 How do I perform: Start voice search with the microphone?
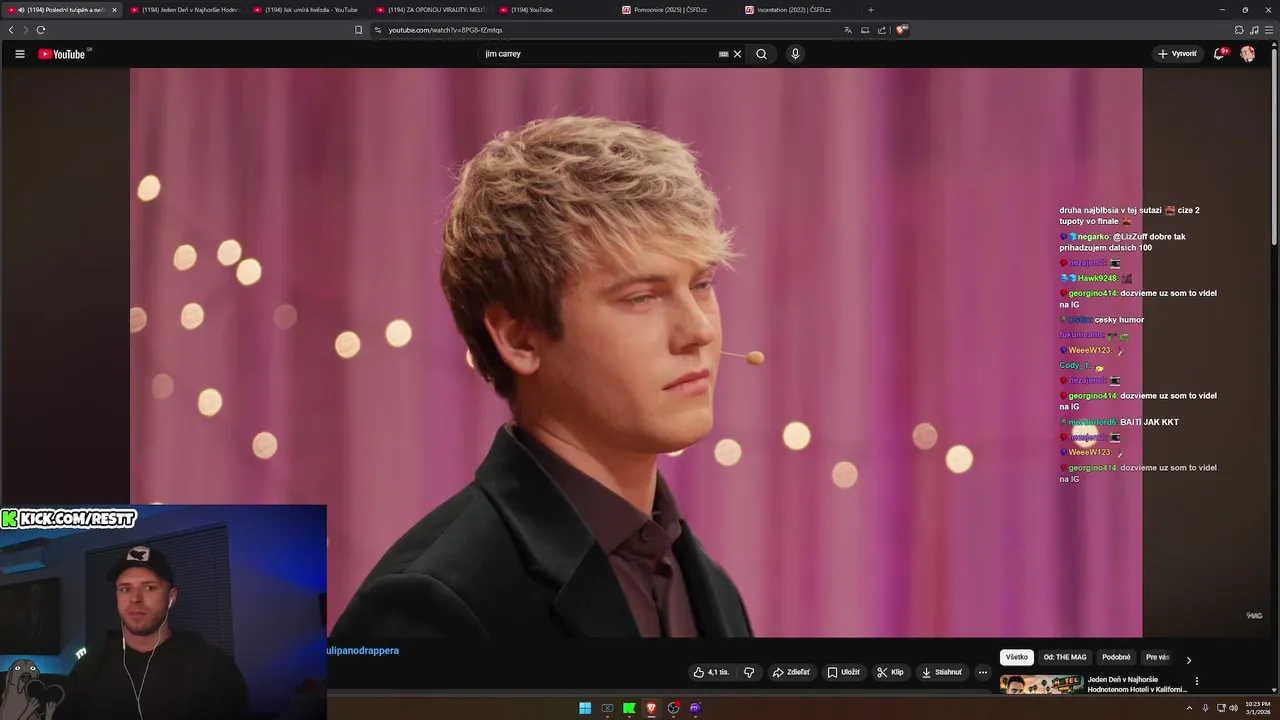coord(795,54)
